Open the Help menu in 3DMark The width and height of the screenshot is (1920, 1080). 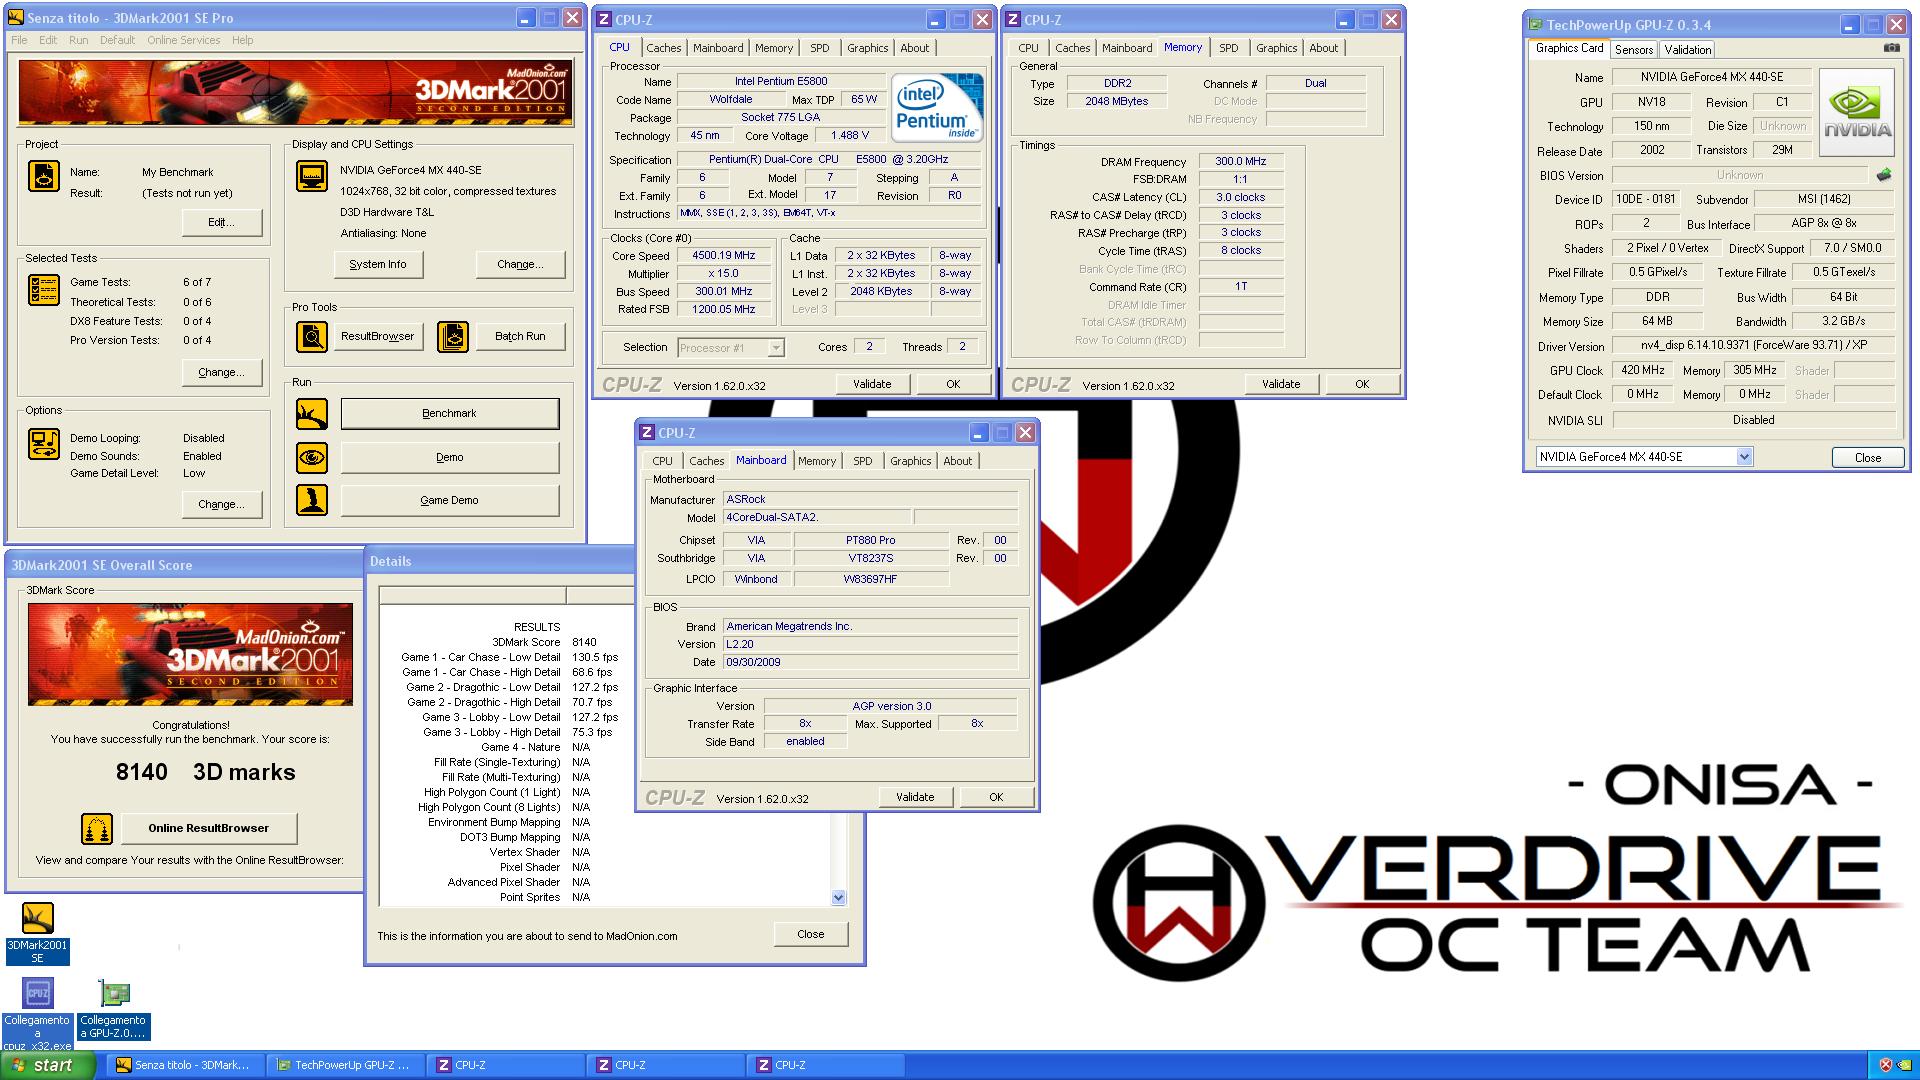point(243,40)
